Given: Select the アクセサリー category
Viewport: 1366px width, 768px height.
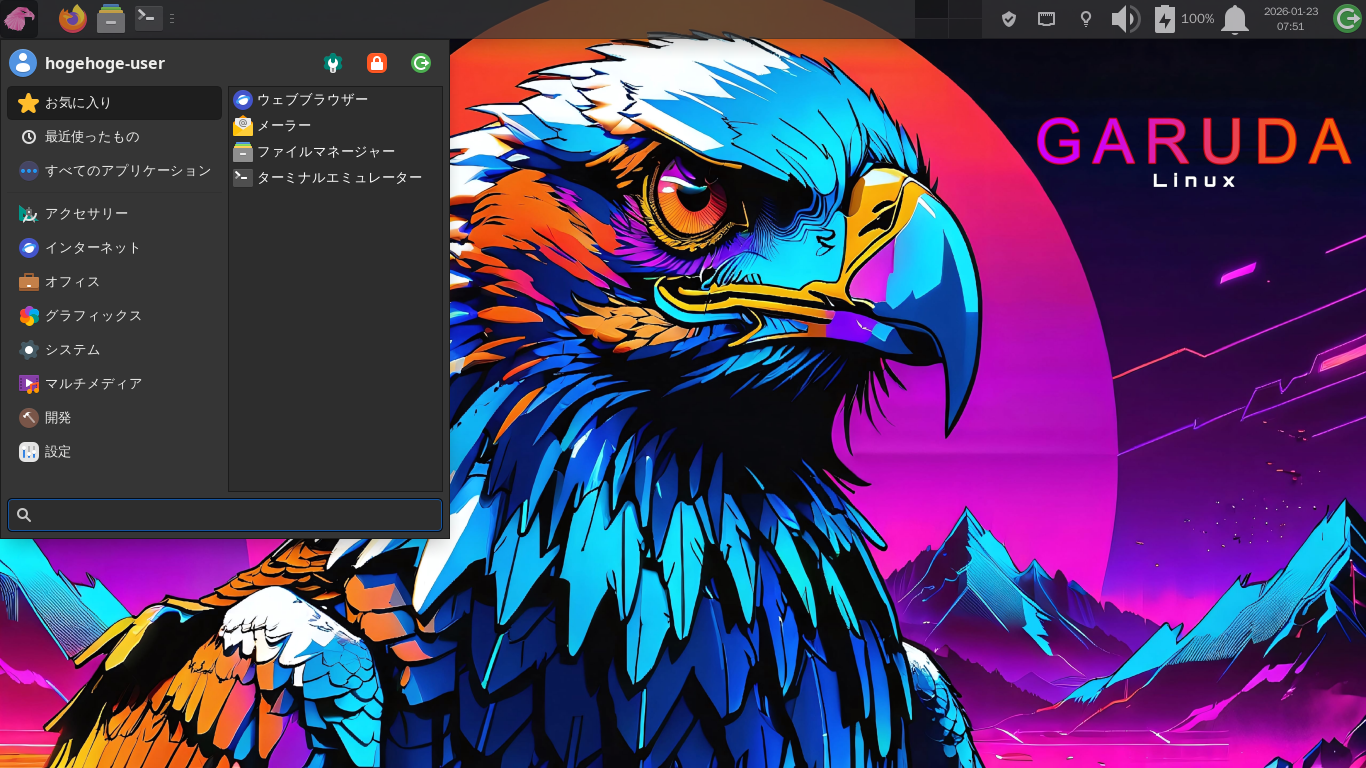Looking at the screenshot, I should pyautogui.click(x=114, y=214).
